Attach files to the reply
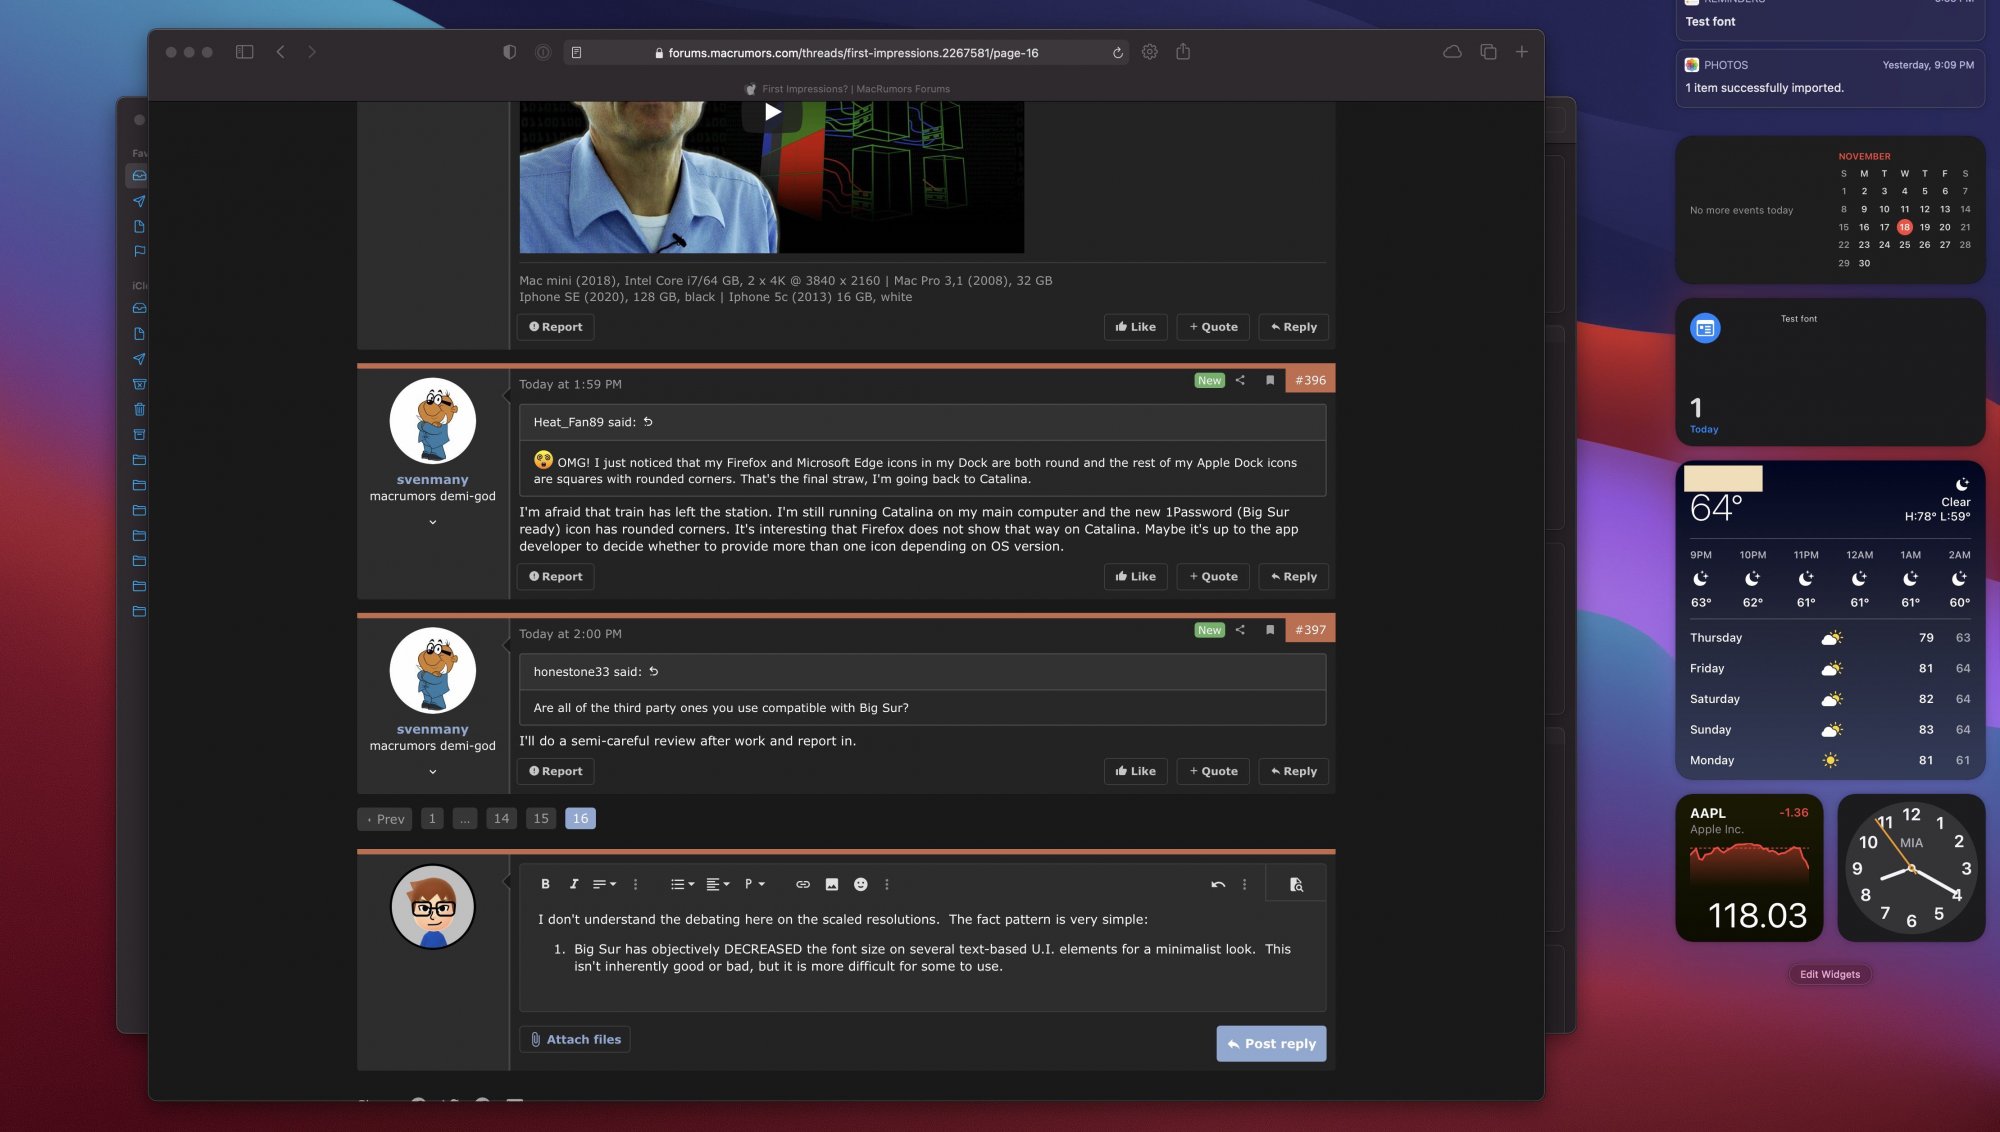The height and width of the screenshot is (1132, 2000). click(x=575, y=1040)
